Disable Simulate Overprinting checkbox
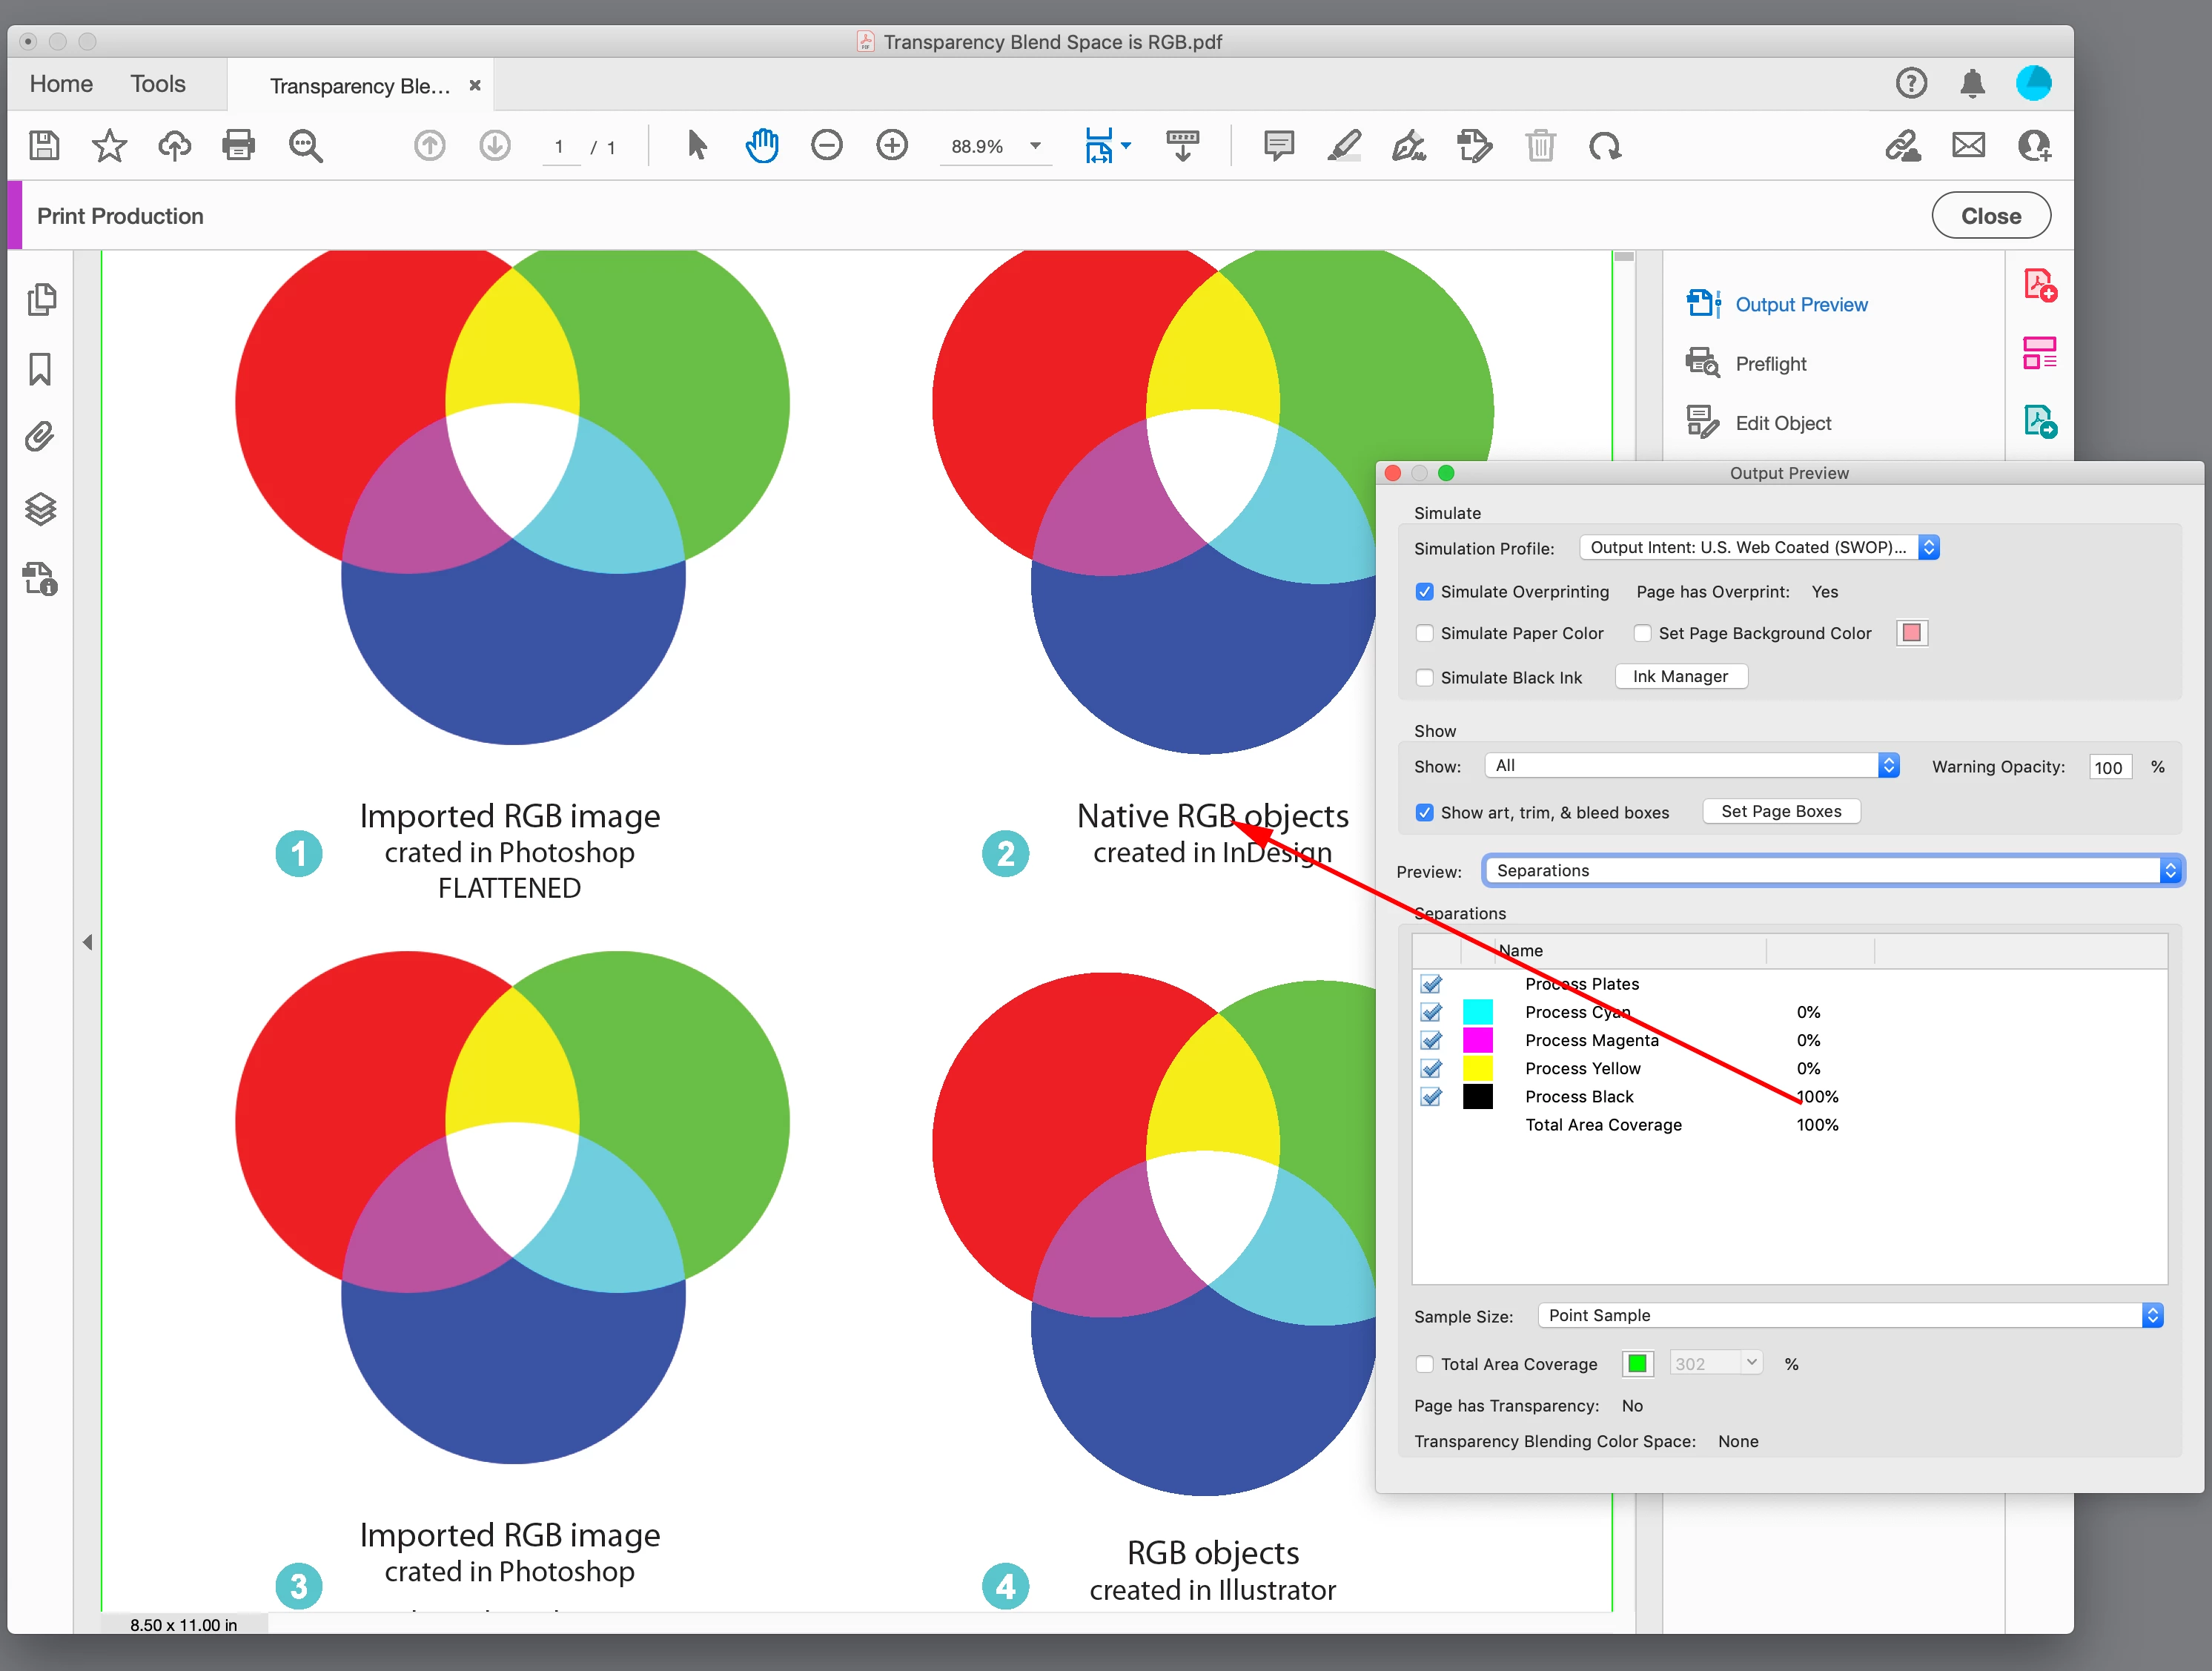 [x=1425, y=592]
